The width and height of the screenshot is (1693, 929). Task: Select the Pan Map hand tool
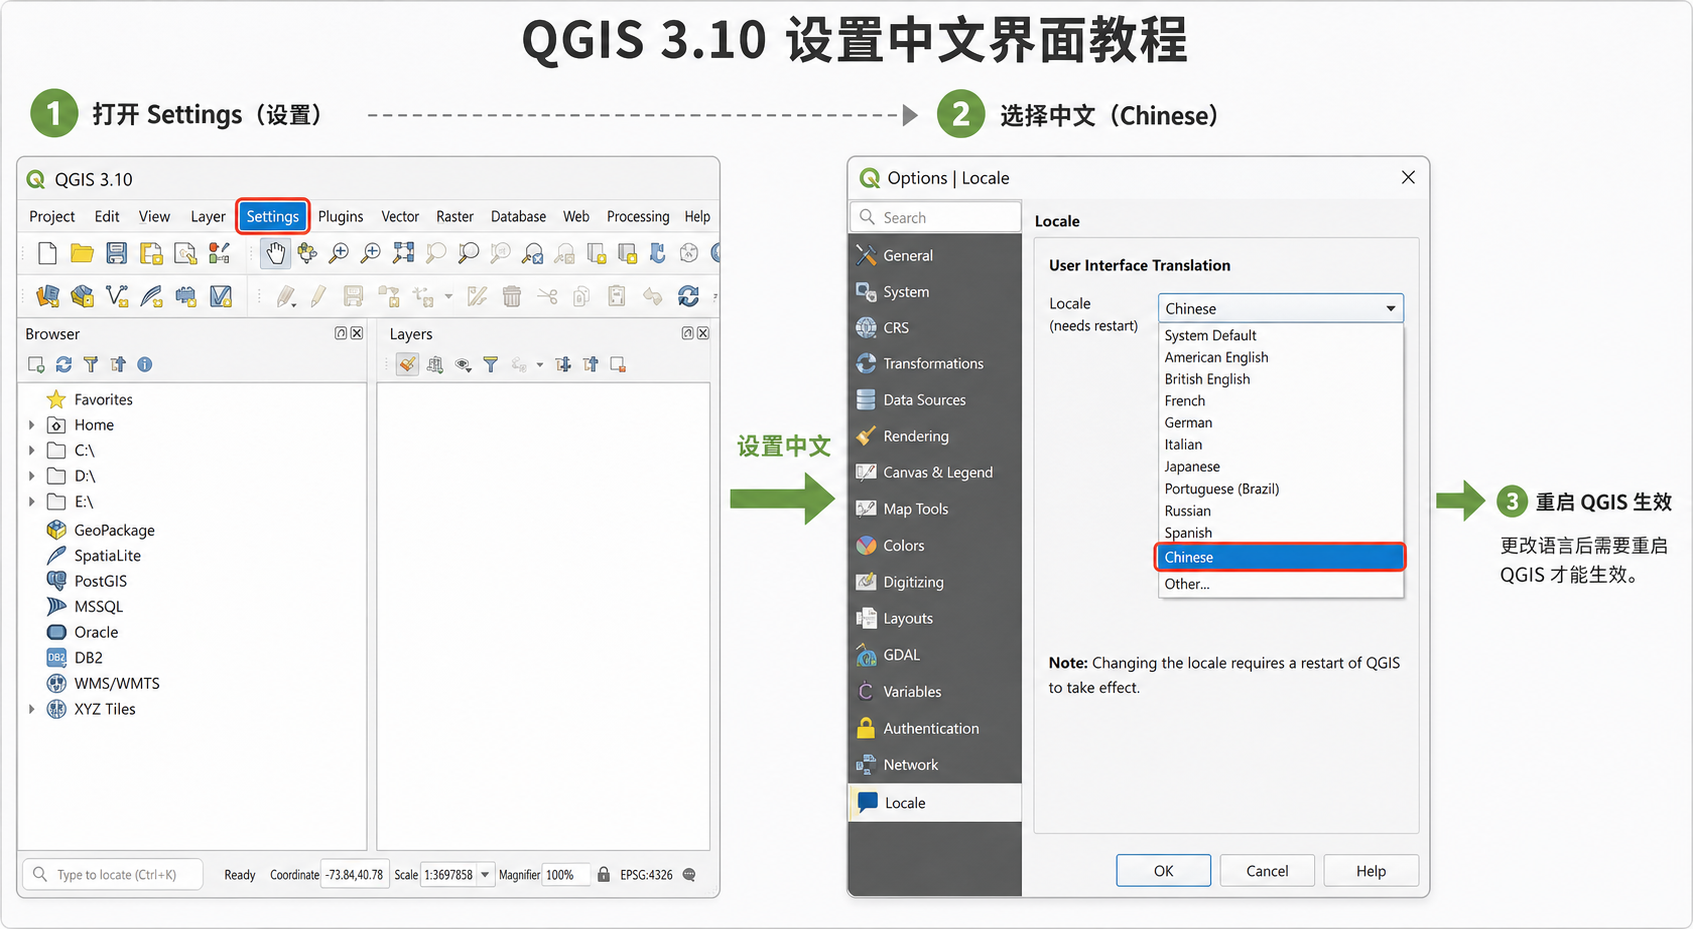[275, 253]
